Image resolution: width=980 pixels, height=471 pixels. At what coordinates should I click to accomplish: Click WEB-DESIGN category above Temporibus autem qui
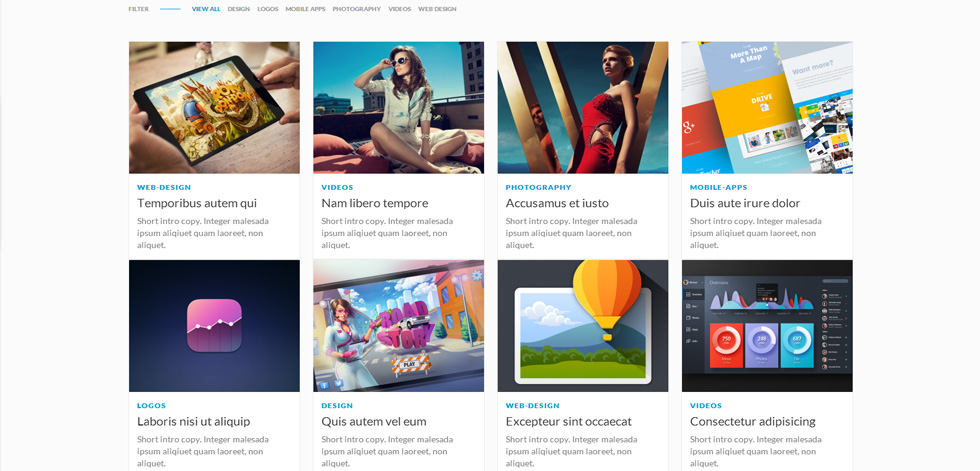164,187
